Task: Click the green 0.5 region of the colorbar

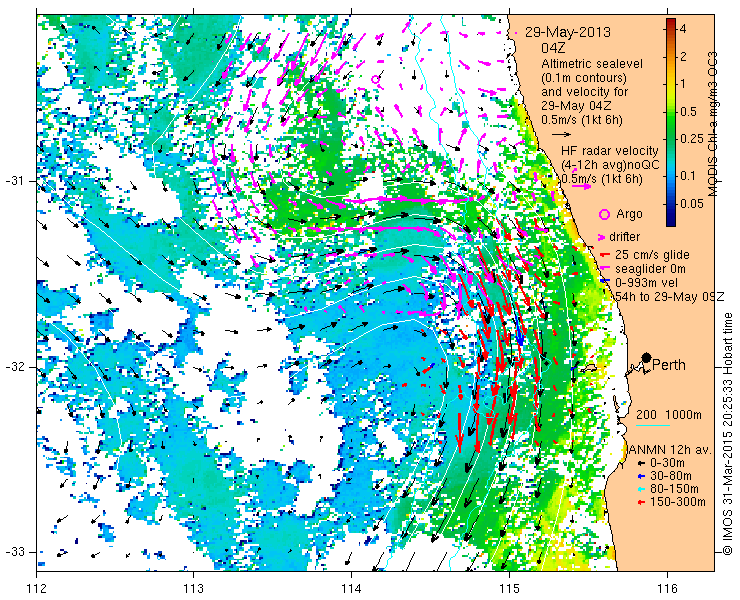Action: click(x=671, y=111)
